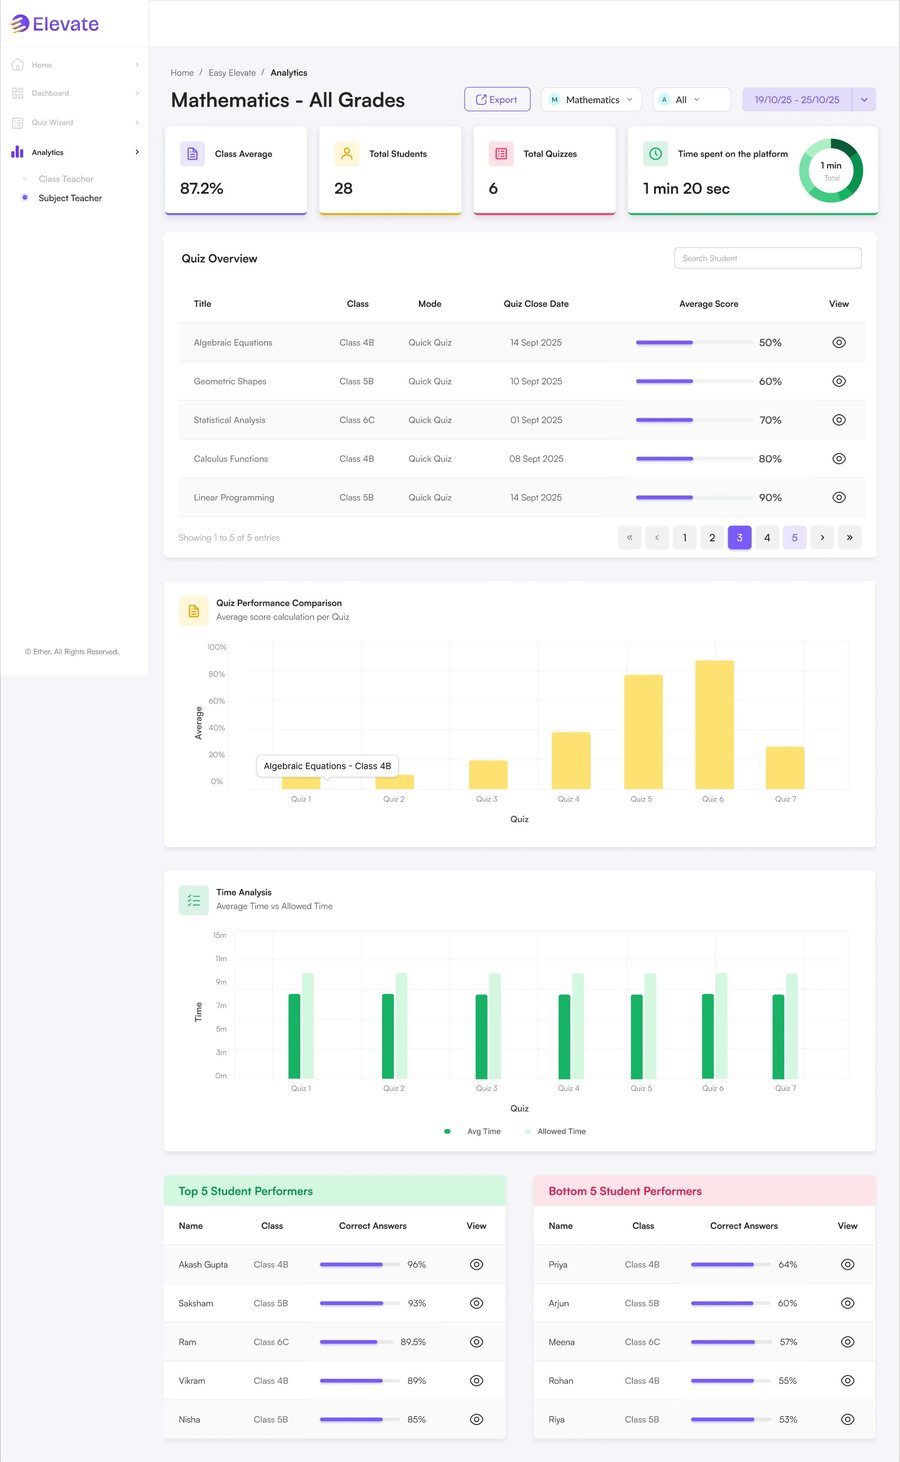This screenshot has height=1462, width=900.
Task: Go to pagination page 5
Action: [x=795, y=537]
